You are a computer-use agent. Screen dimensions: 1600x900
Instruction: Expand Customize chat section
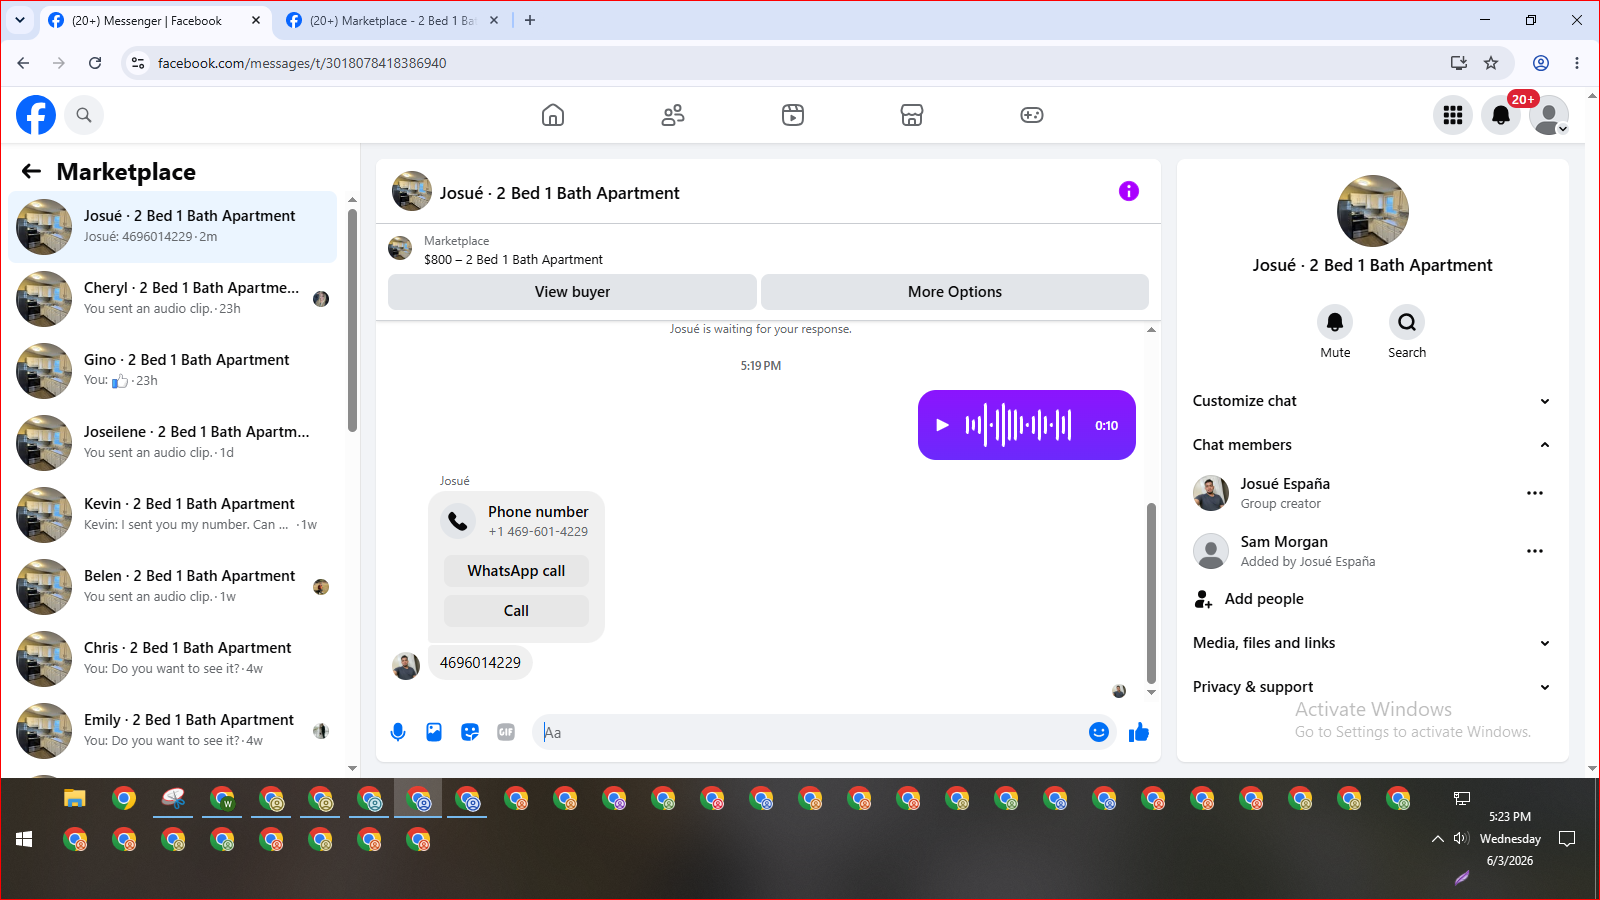pos(1372,401)
